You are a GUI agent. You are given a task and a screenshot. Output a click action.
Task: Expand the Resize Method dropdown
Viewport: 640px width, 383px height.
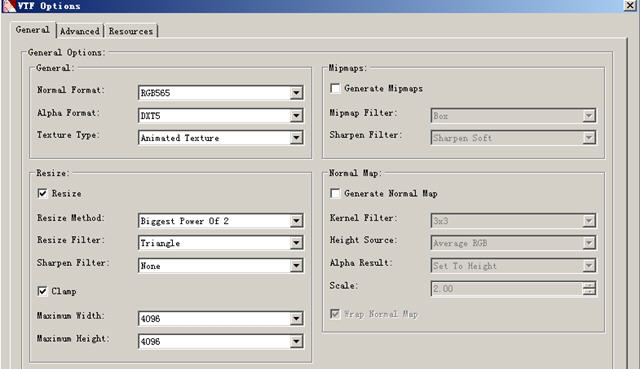221,221
